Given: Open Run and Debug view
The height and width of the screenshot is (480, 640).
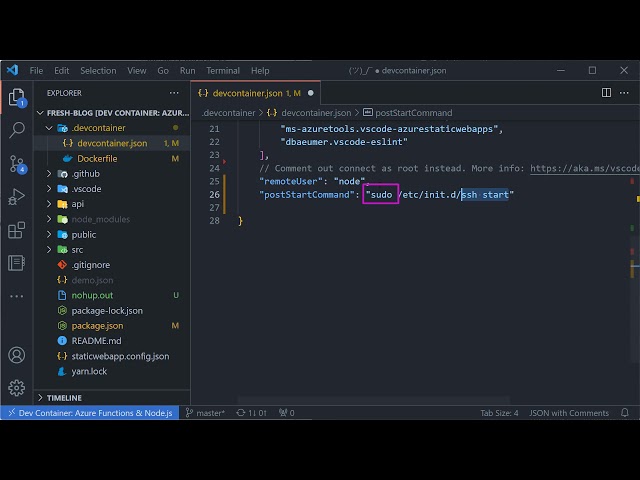Looking at the screenshot, I should [17, 197].
